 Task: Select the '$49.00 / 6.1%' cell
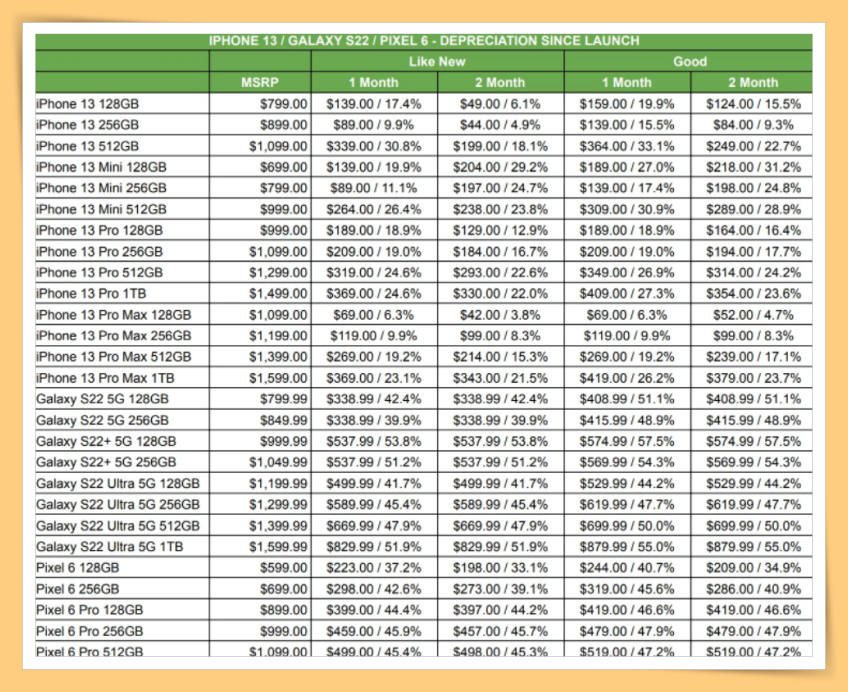(500, 104)
